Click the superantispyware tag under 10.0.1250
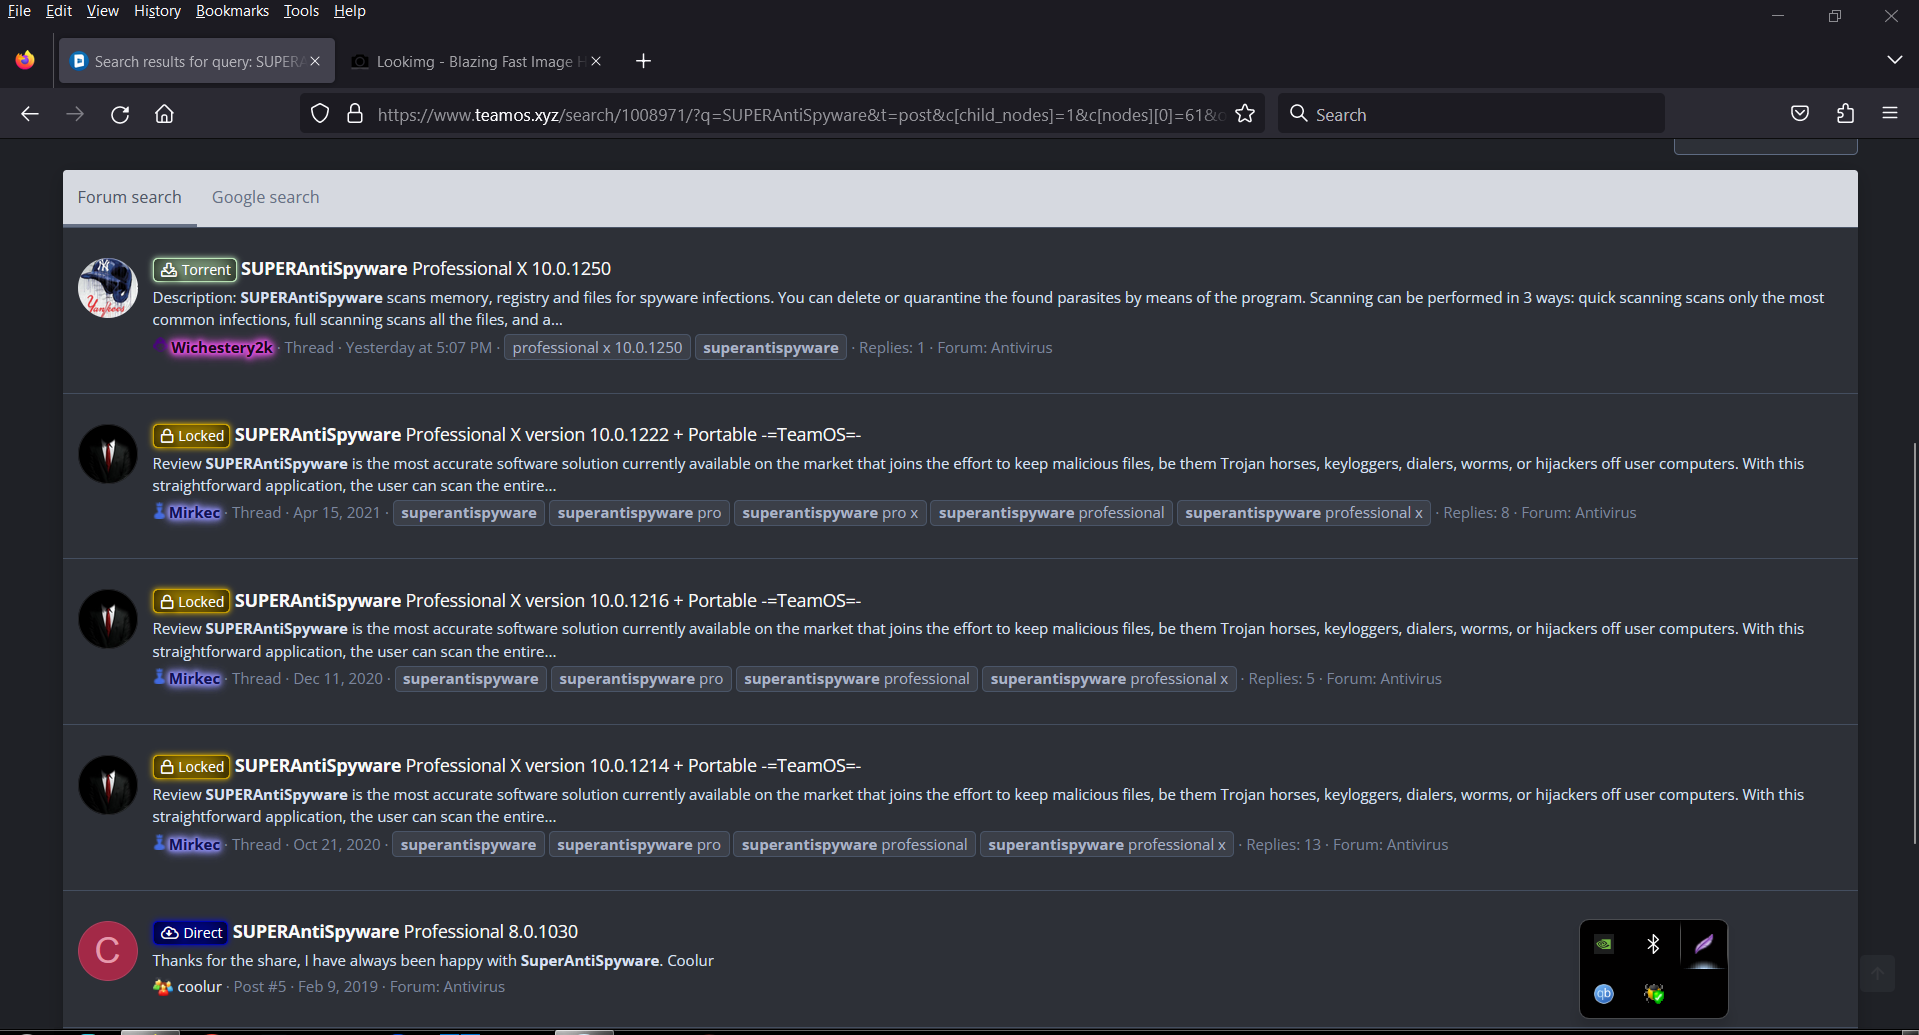 pyautogui.click(x=770, y=348)
